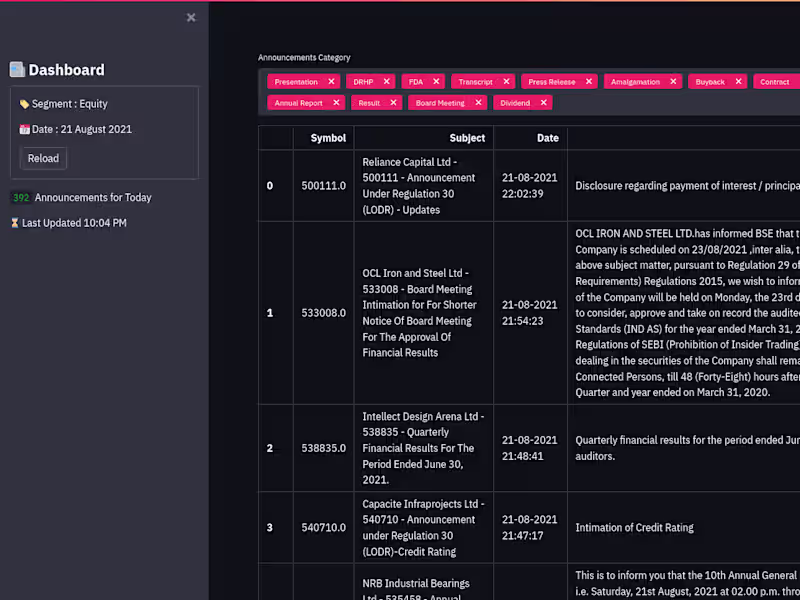Click the 'Segment : Equity' text
Screen dimensions: 800x600
(x=69, y=104)
